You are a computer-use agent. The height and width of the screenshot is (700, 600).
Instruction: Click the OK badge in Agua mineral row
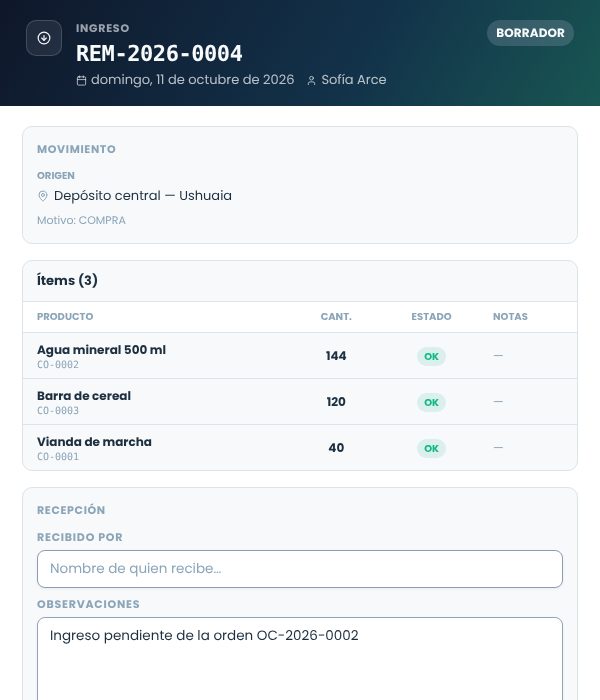click(x=431, y=356)
